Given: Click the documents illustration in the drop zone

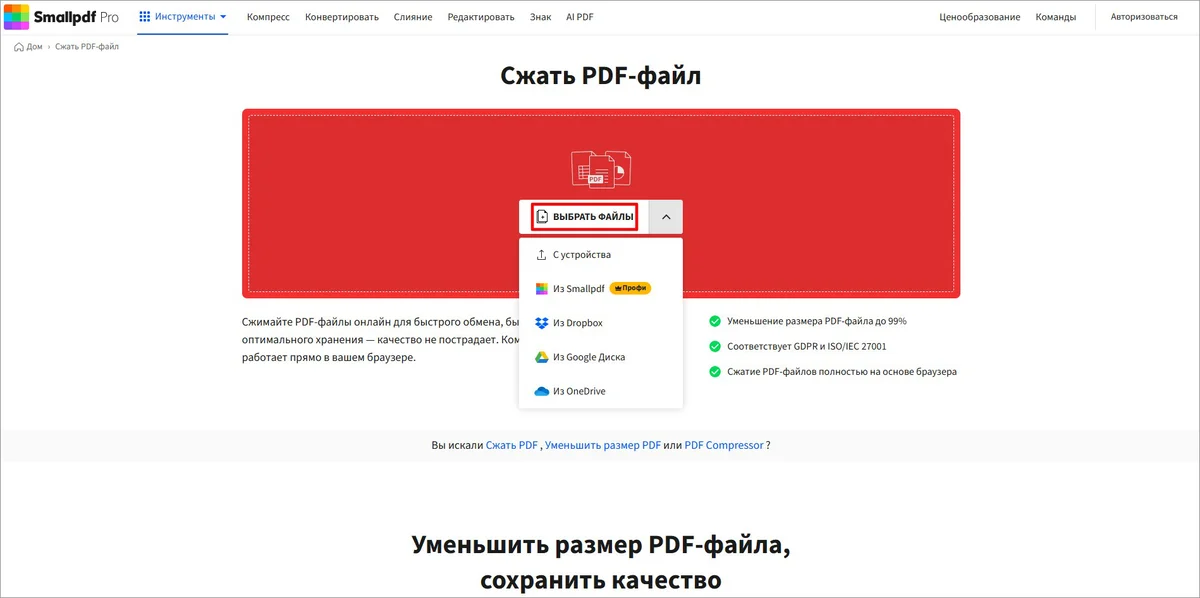Looking at the screenshot, I should [x=601, y=168].
